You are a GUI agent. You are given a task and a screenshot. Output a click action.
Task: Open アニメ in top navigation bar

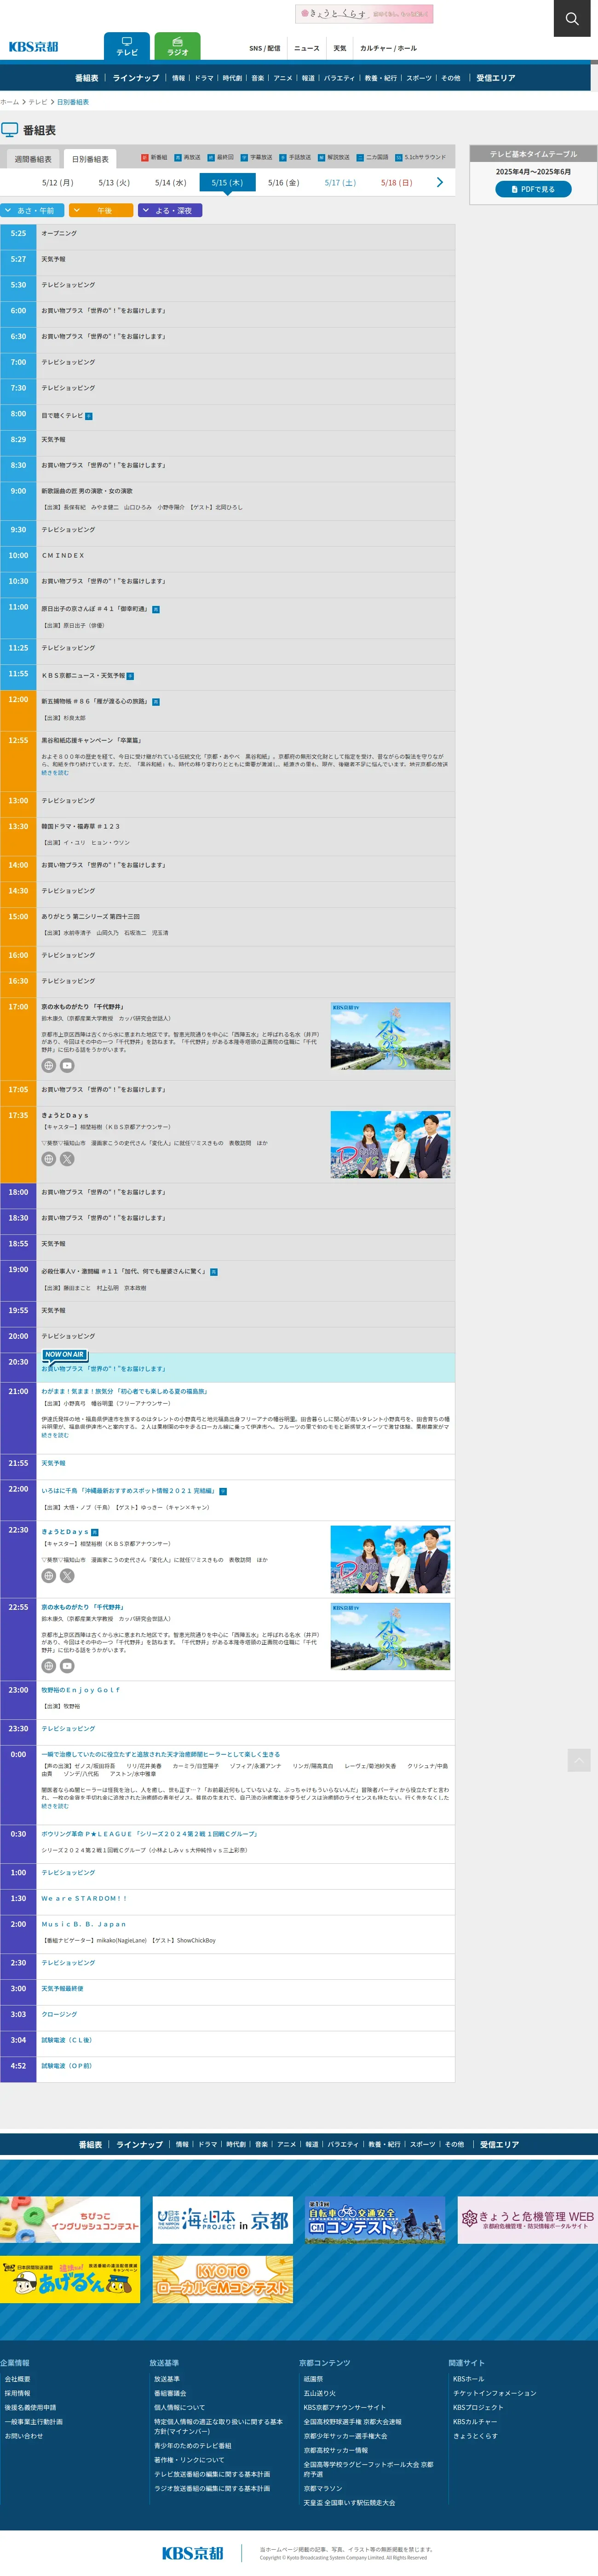(283, 78)
